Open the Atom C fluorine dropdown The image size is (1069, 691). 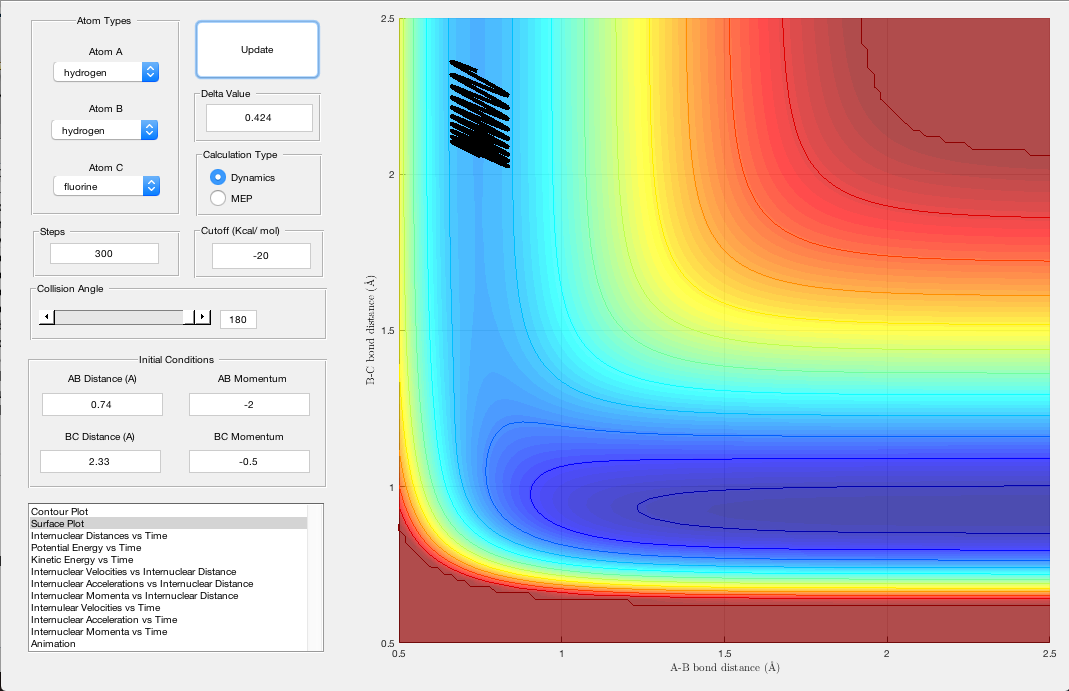(x=105, y=186)
